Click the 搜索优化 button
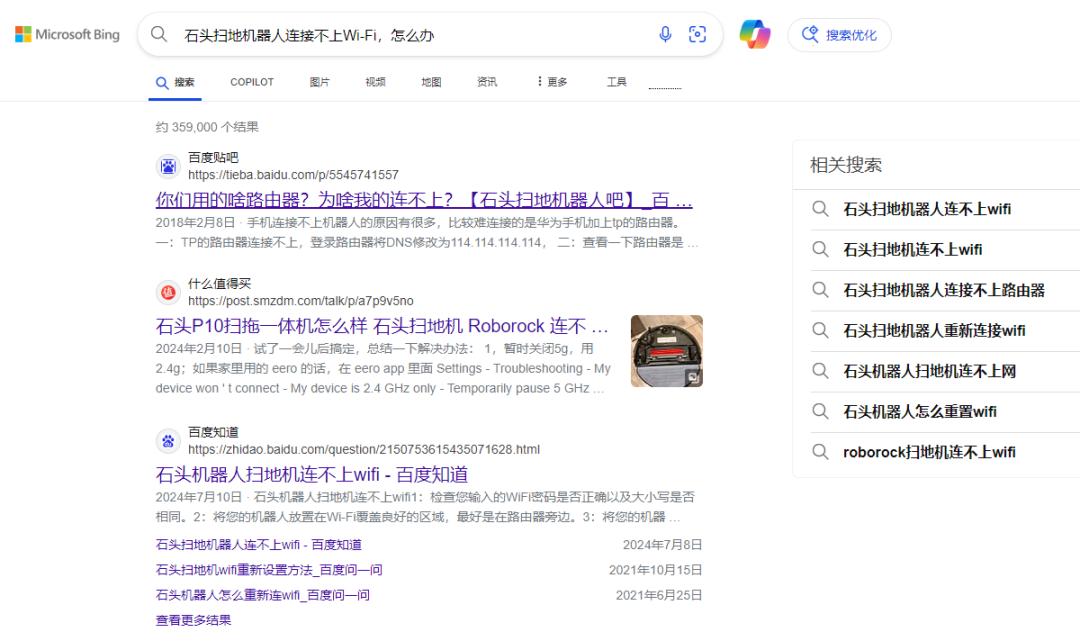Image resolution: width=1080 pixels, height=641 pixels. (840, 35)
